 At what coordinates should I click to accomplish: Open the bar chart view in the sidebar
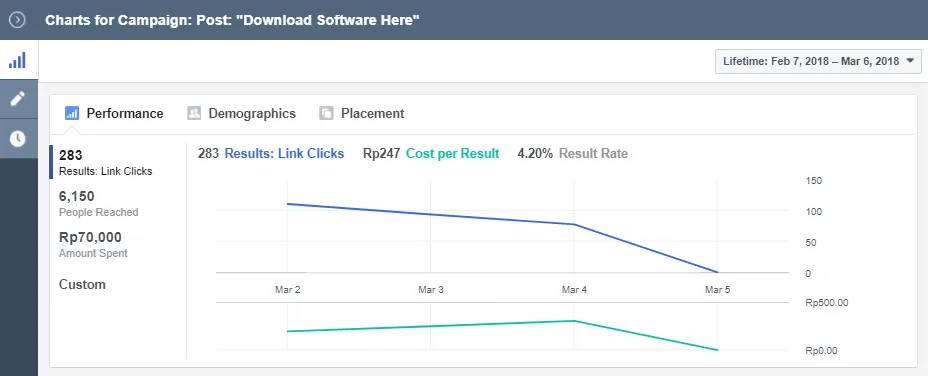pyautogui.click(x=18, y=60)
